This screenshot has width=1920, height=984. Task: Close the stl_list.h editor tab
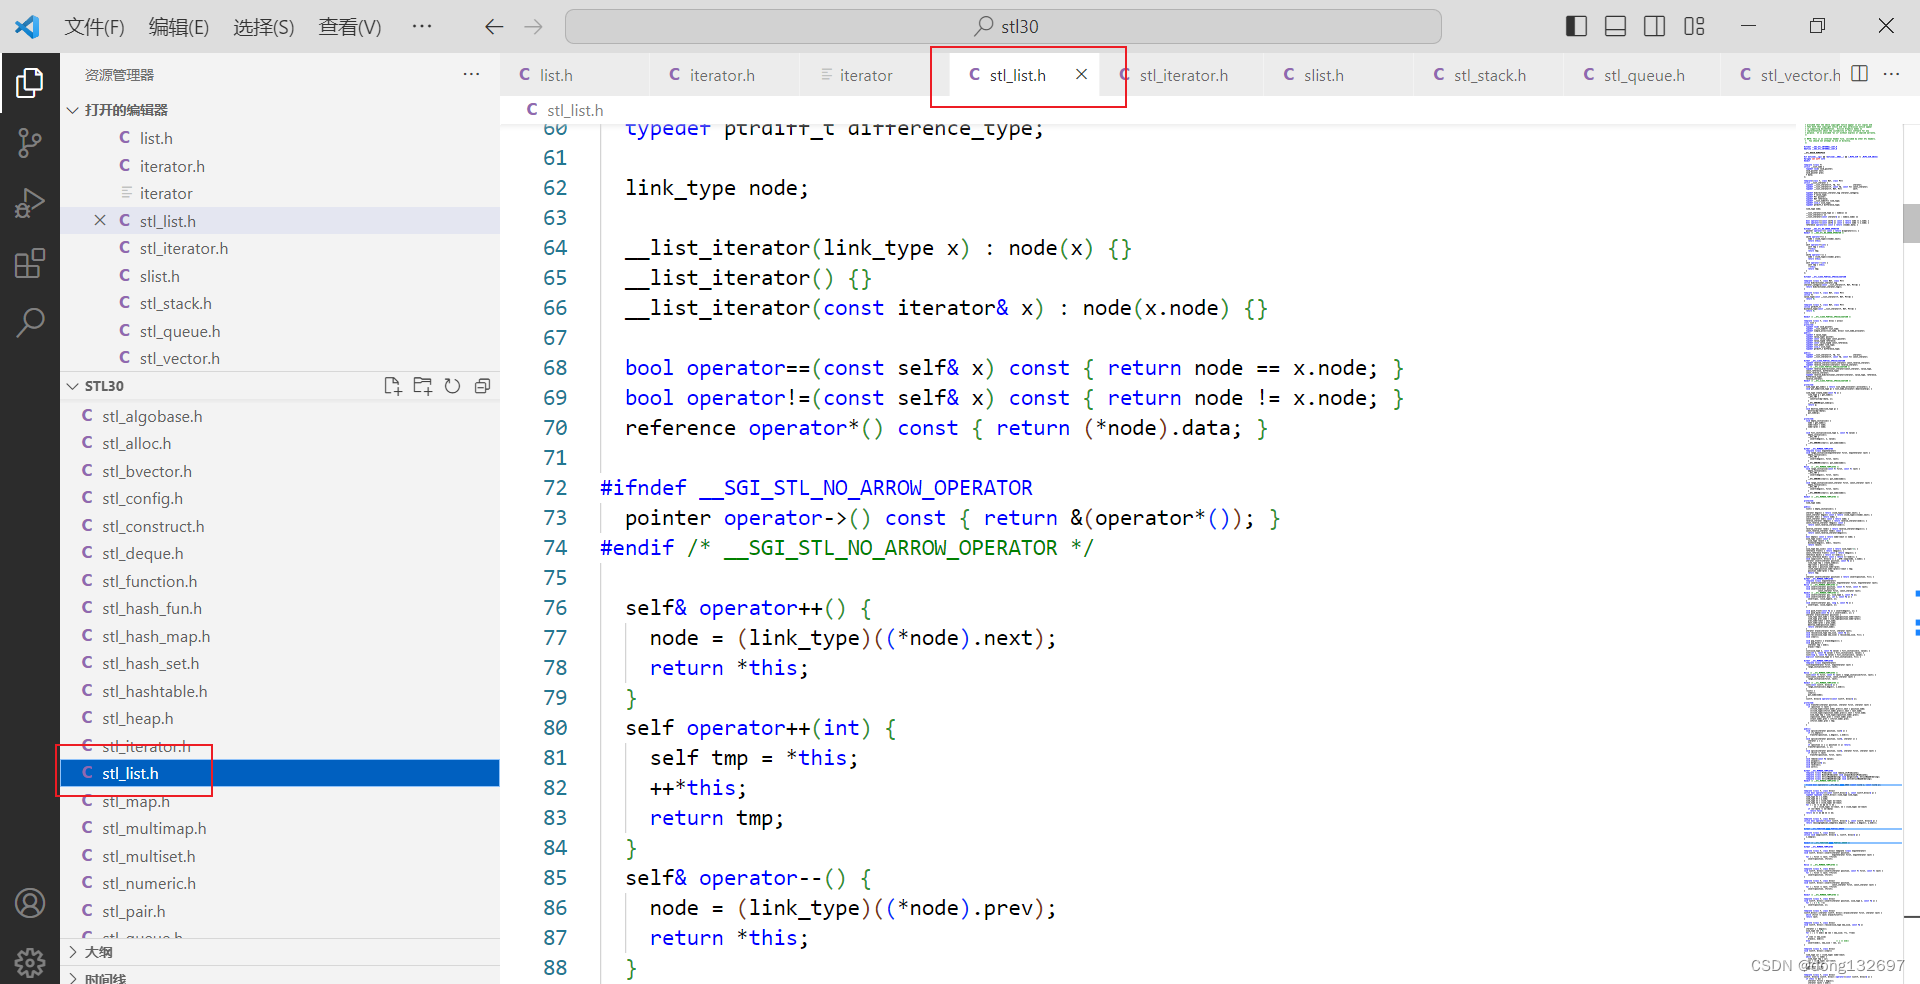coord(1081,74)
